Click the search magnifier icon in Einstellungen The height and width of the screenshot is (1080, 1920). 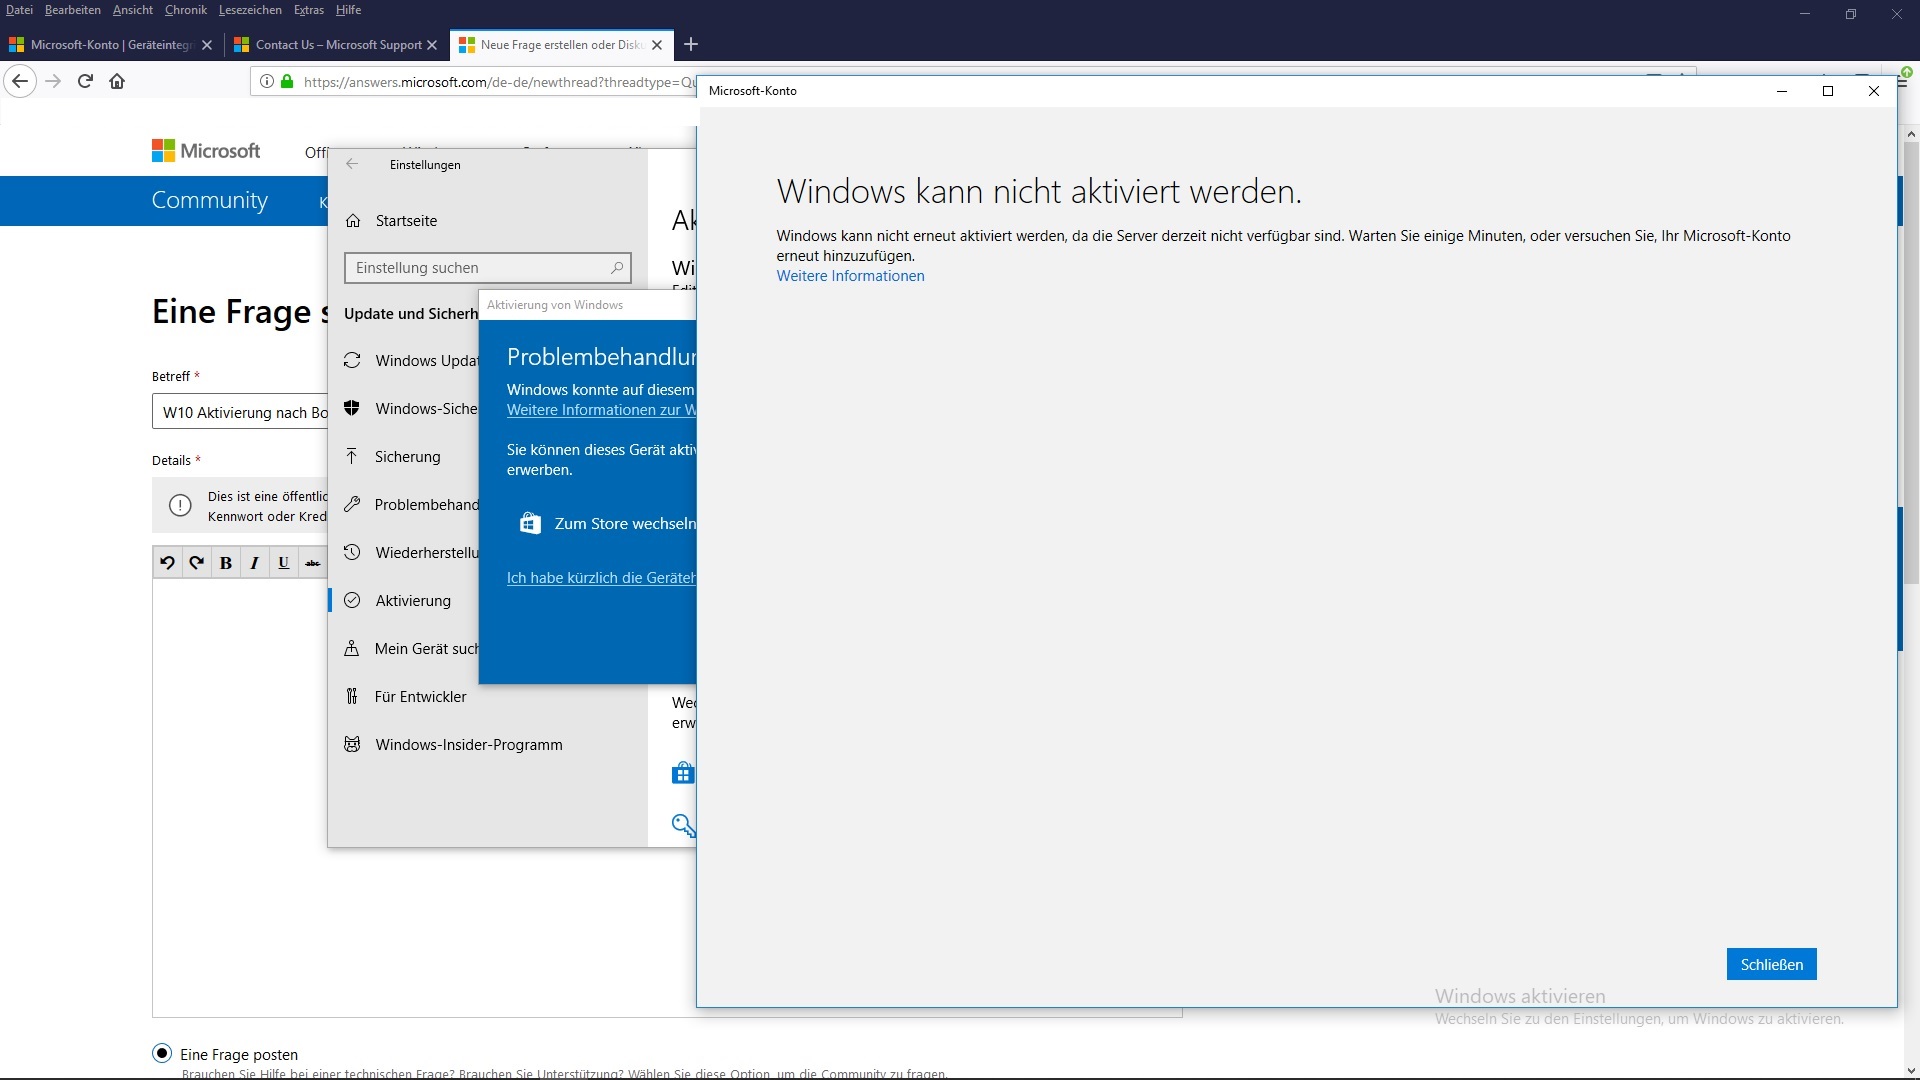617,268
